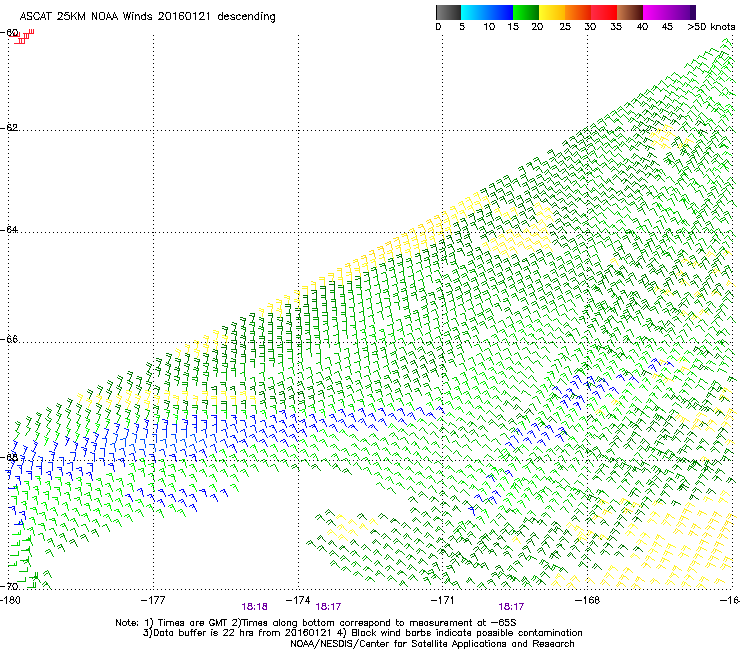
Task: Click the red 30-35 knots color segment
Action: (x=604, y=12)
